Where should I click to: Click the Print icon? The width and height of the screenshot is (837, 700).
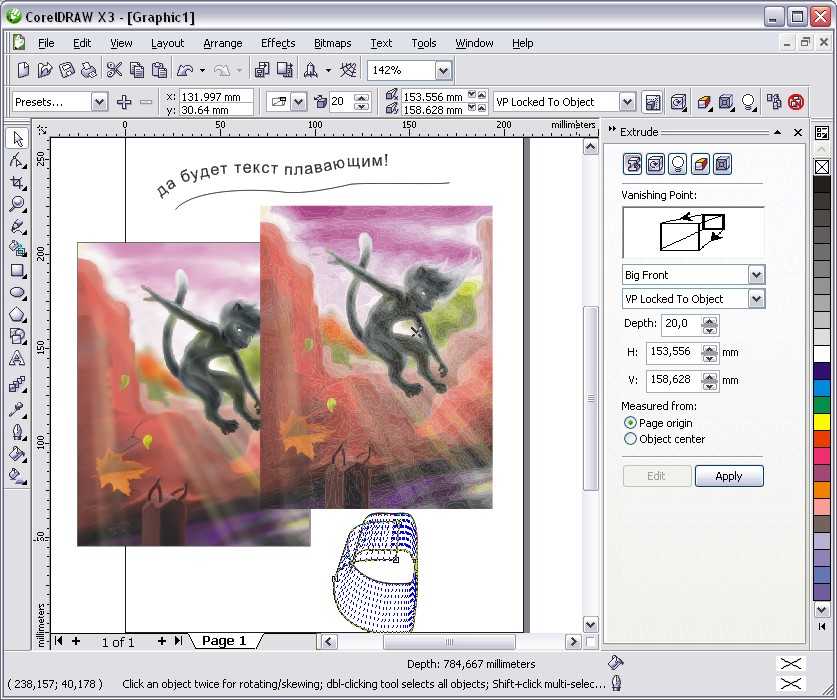click(x=89, y=70)
